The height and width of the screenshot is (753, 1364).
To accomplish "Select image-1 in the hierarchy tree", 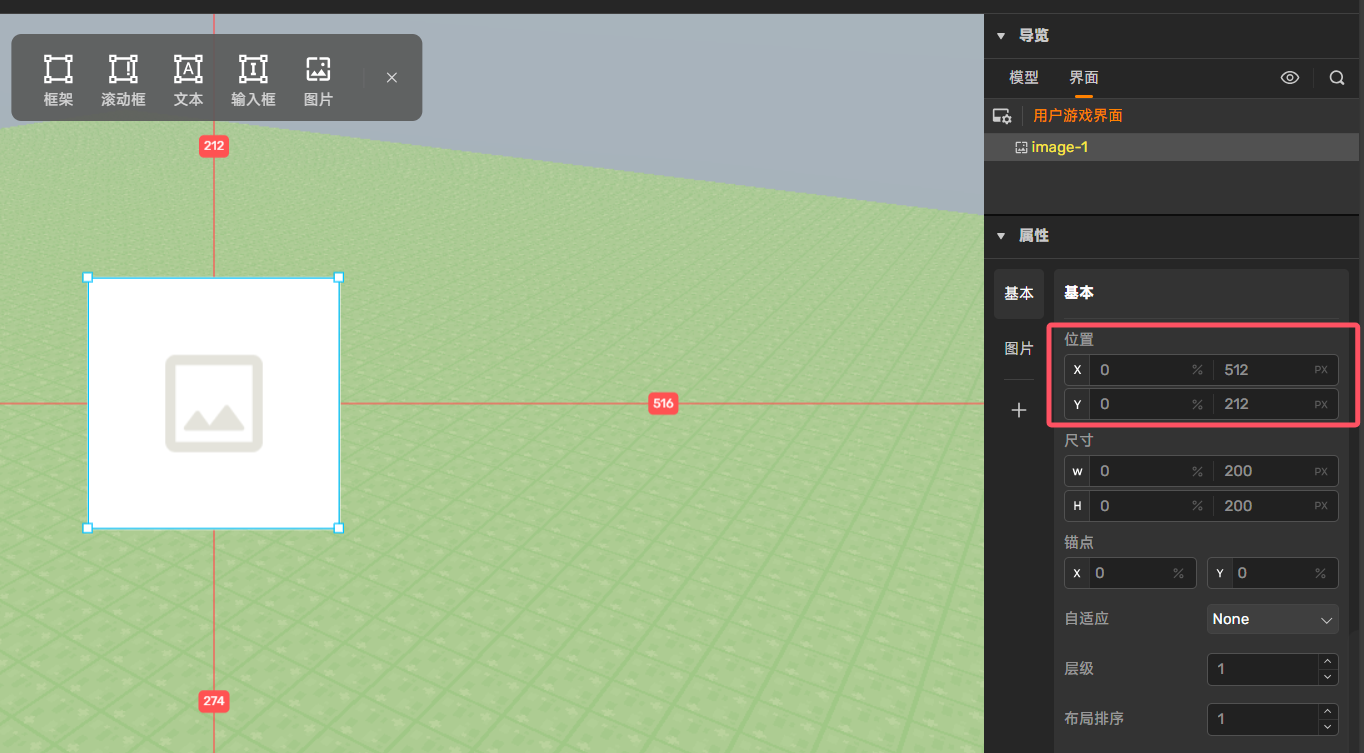I will tap(1059, 148).
